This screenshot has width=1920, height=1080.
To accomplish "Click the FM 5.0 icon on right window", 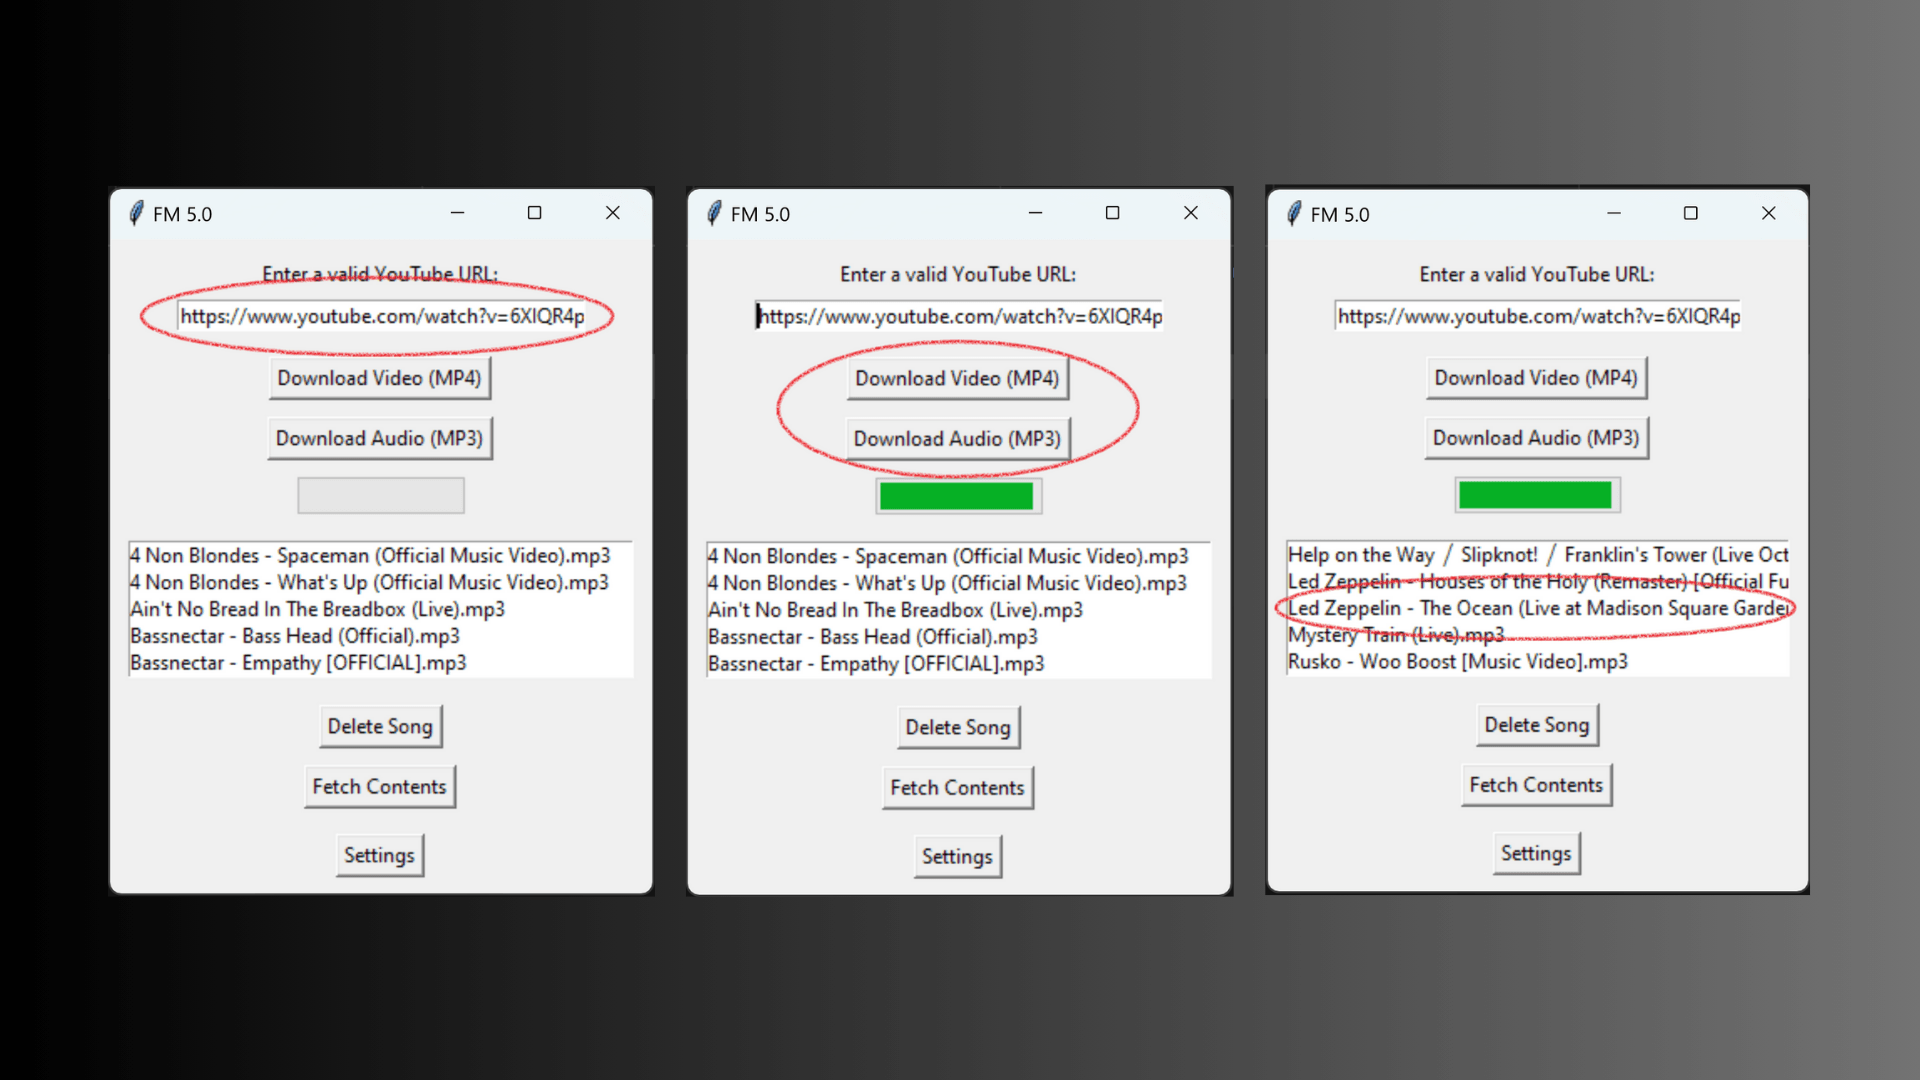I will pos(1294,214).
